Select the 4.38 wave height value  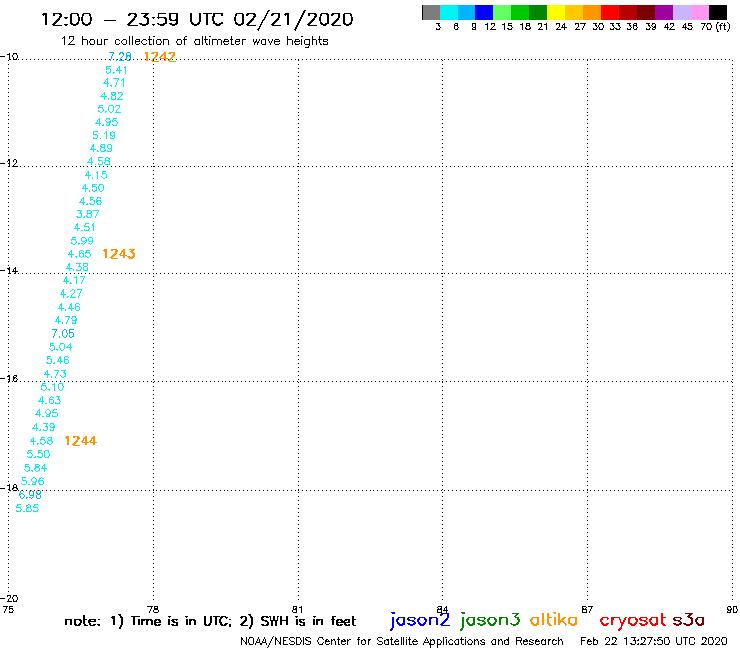77,268
